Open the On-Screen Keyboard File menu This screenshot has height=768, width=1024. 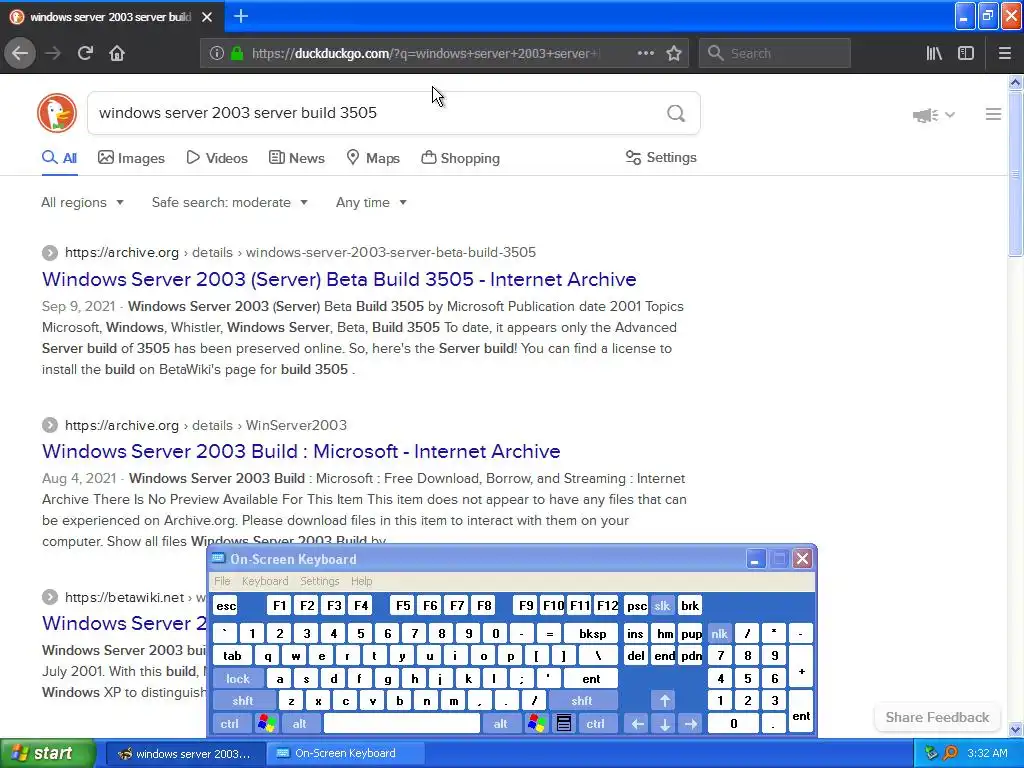coord(222,581)
